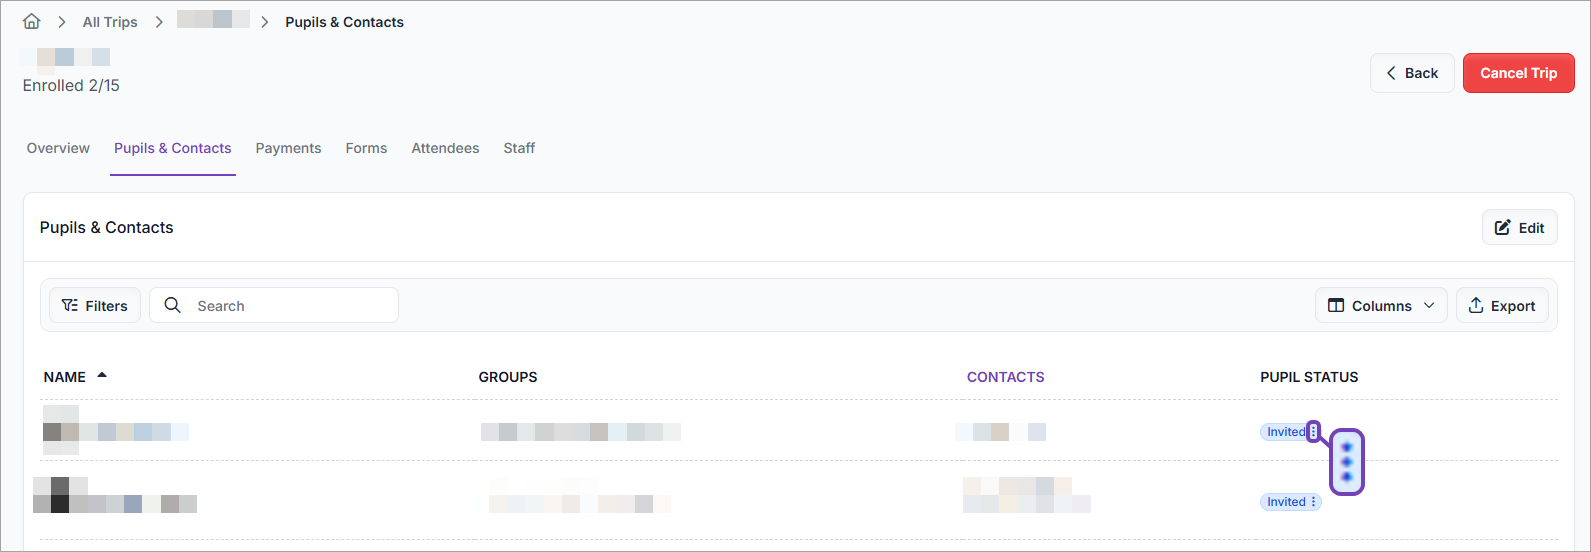Image resolution: width=1591 pixels, height=552 pixels.
Task: Open three-dot menu on first Invited status
Action: coord(1314,432)
